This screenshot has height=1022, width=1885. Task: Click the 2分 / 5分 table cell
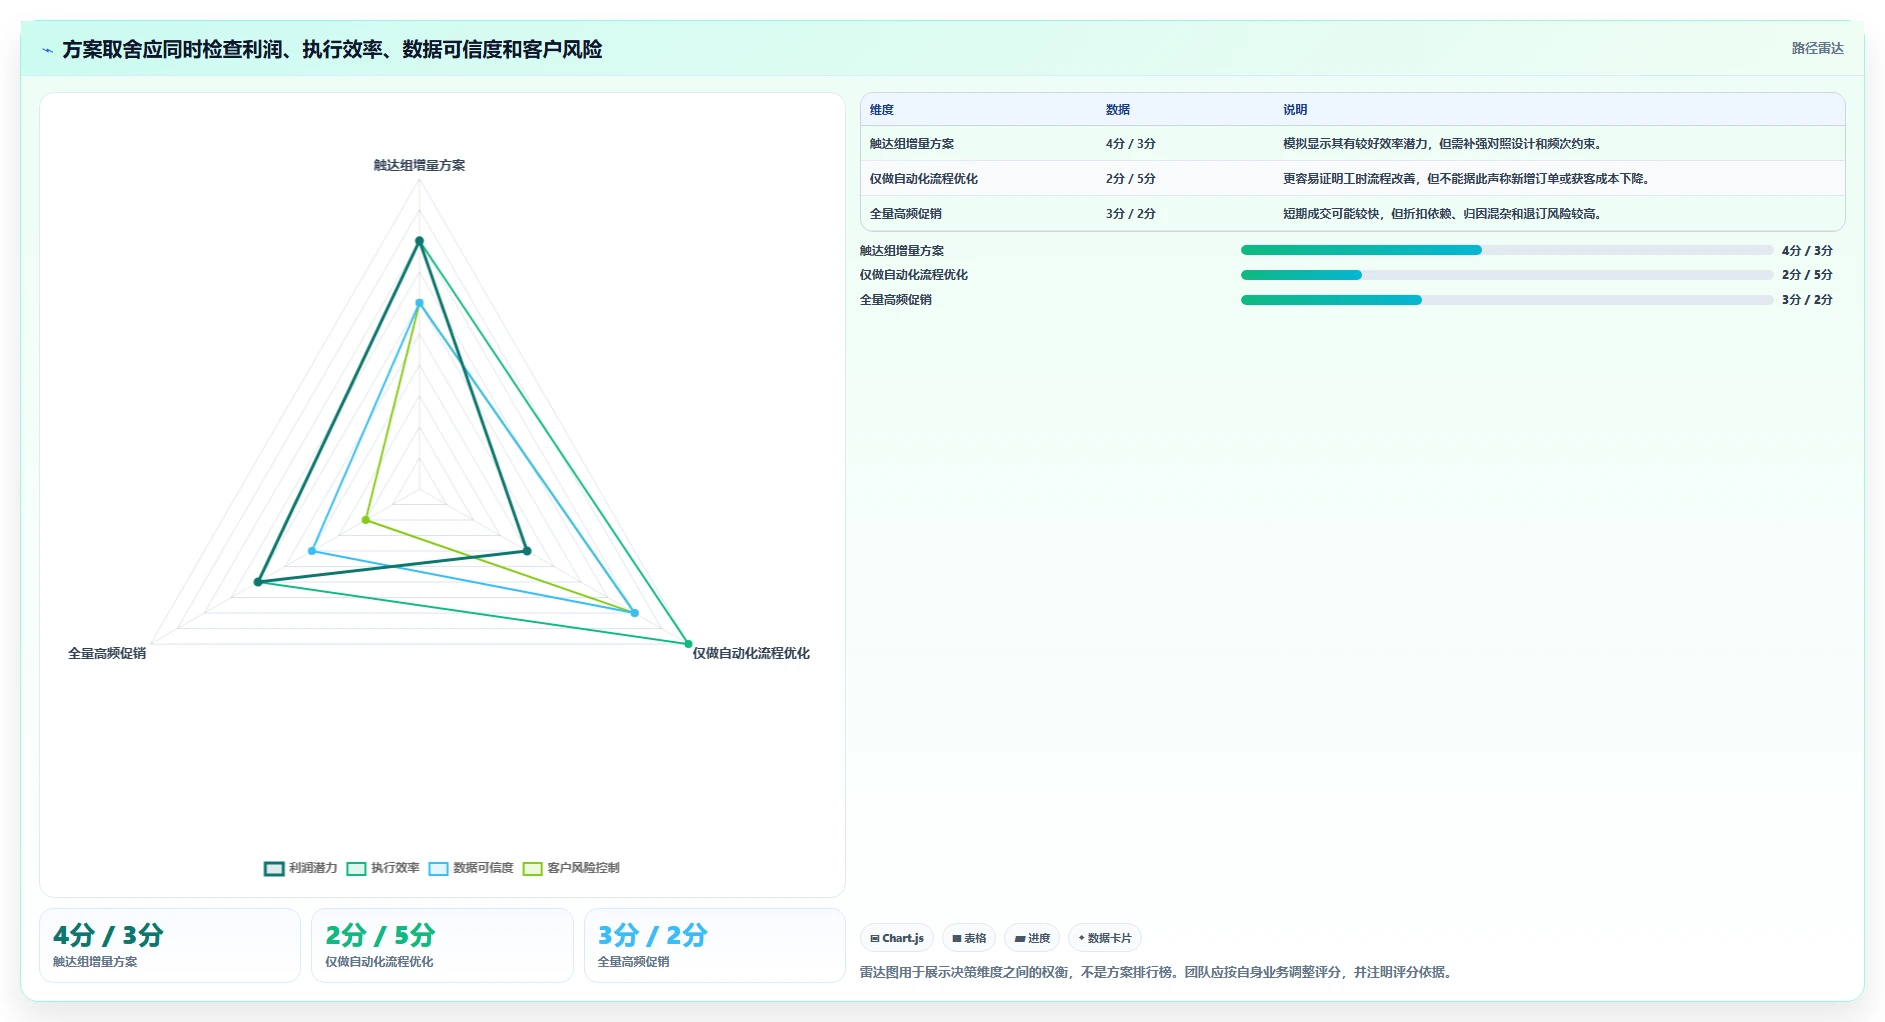coord(1131,179)
